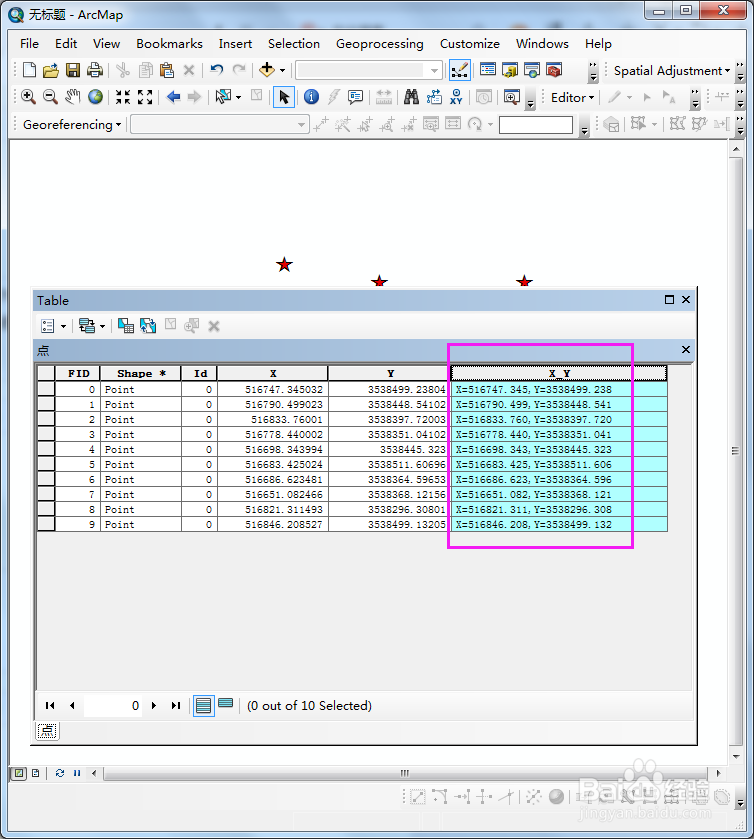Open the ArcToolbox red toolbox icon
Image resolution: width=754 pixels, height=839 pixels.
click(x=554, y=70)
